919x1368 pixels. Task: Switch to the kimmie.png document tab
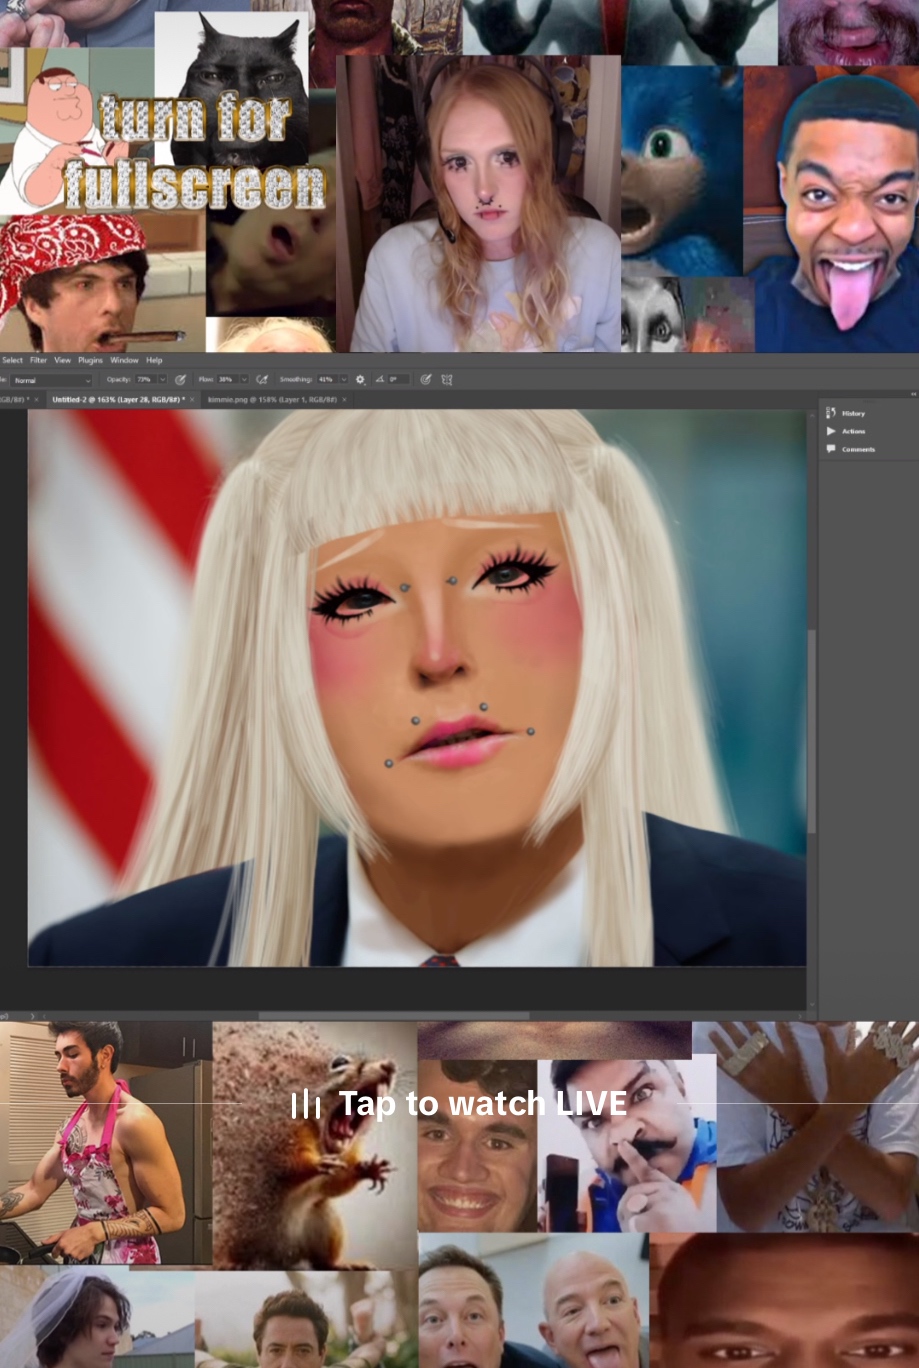270,399
